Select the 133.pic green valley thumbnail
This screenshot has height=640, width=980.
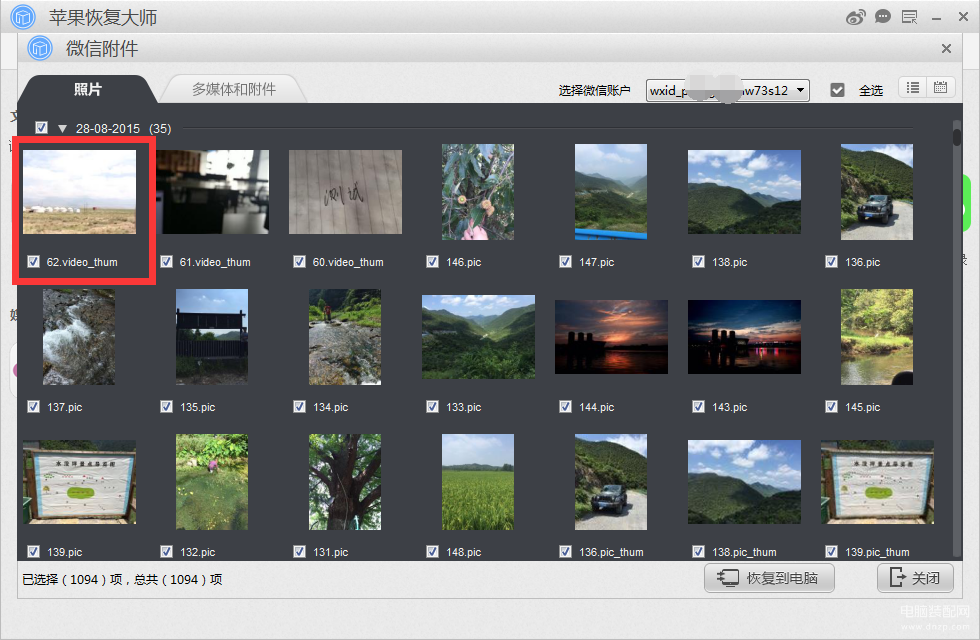(x=478, y=337)
